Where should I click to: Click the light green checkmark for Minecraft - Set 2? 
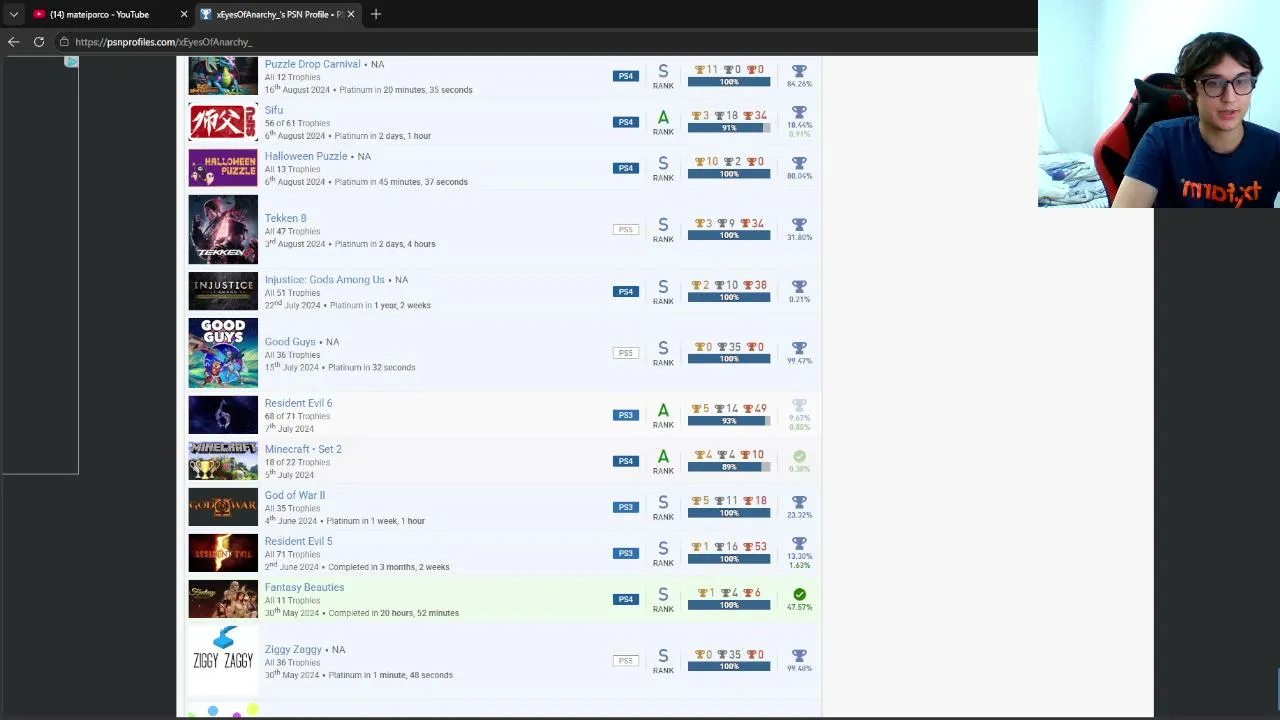pos(799,456)
